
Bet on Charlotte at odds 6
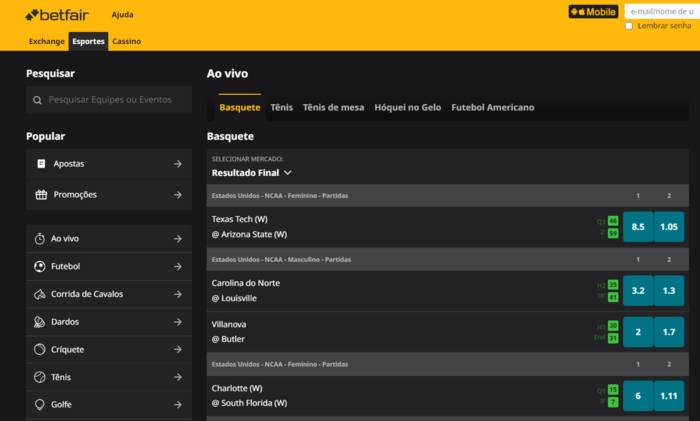point(638,396)
